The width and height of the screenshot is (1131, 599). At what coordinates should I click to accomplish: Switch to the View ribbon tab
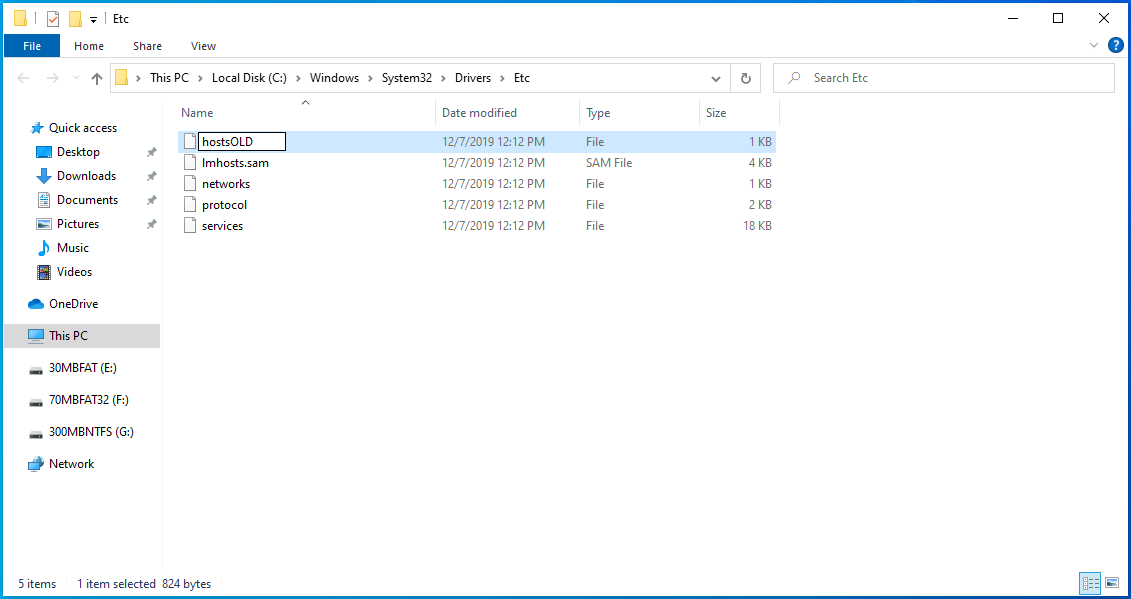click(x=203, y=45)
